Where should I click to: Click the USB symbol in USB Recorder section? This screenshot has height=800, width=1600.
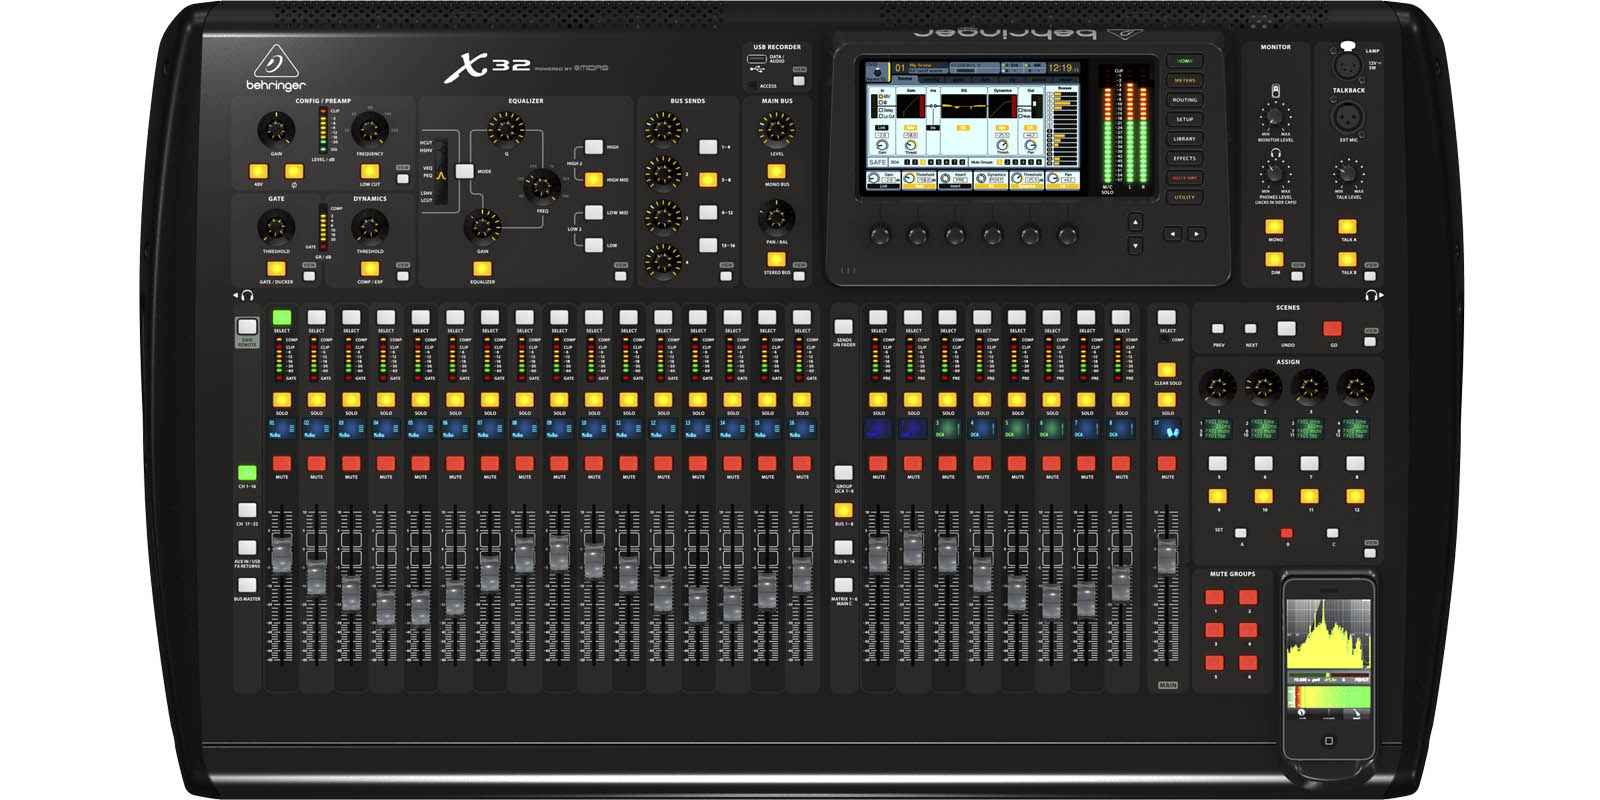point(756,69)
